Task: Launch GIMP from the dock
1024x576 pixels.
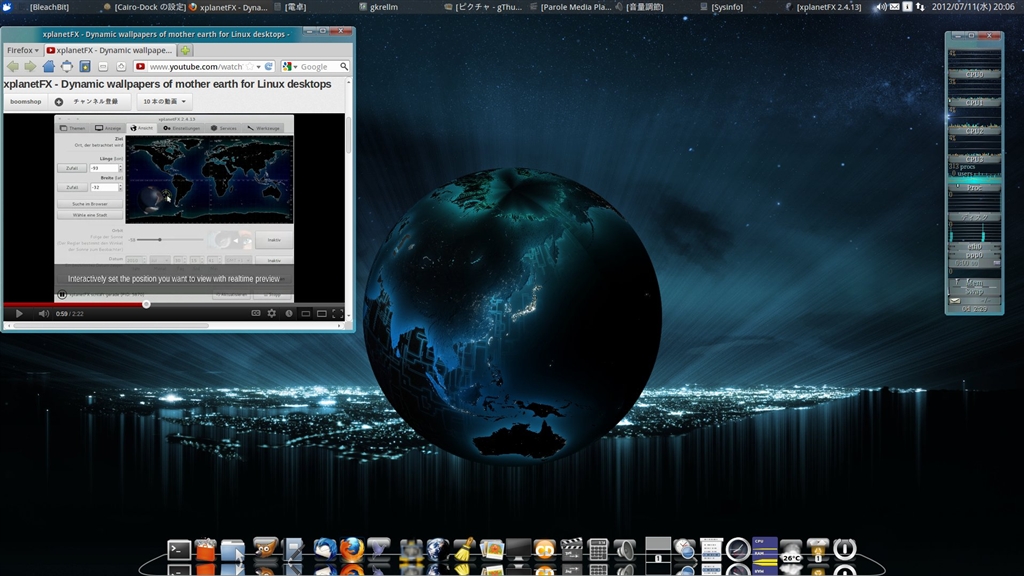Action: (x=265, y=549)
